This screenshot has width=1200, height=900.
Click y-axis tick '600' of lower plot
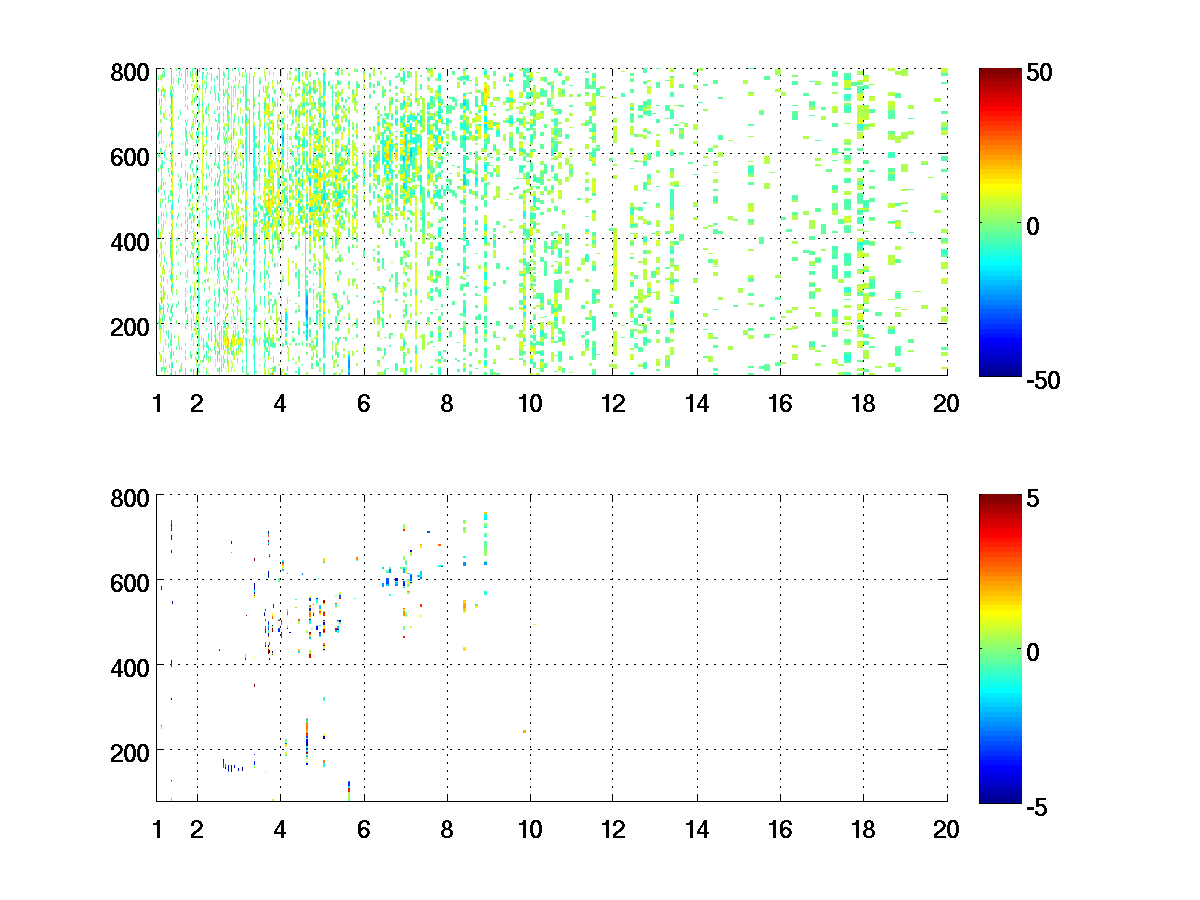[131, 581]
